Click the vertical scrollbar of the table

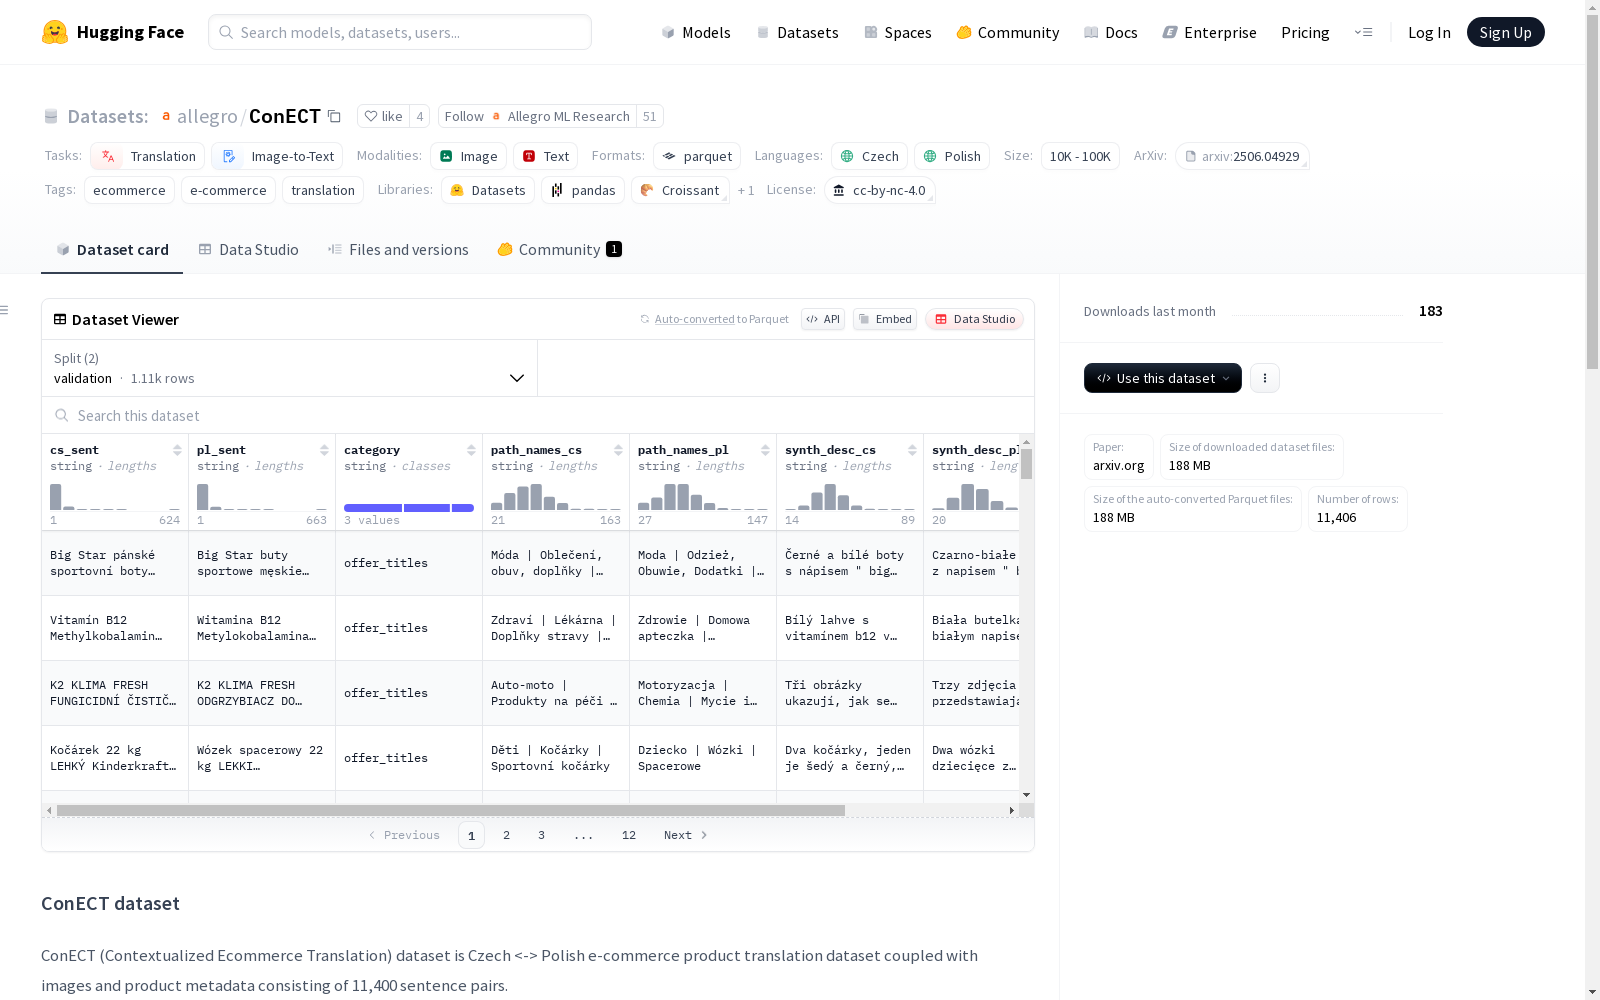point(1026,464)
